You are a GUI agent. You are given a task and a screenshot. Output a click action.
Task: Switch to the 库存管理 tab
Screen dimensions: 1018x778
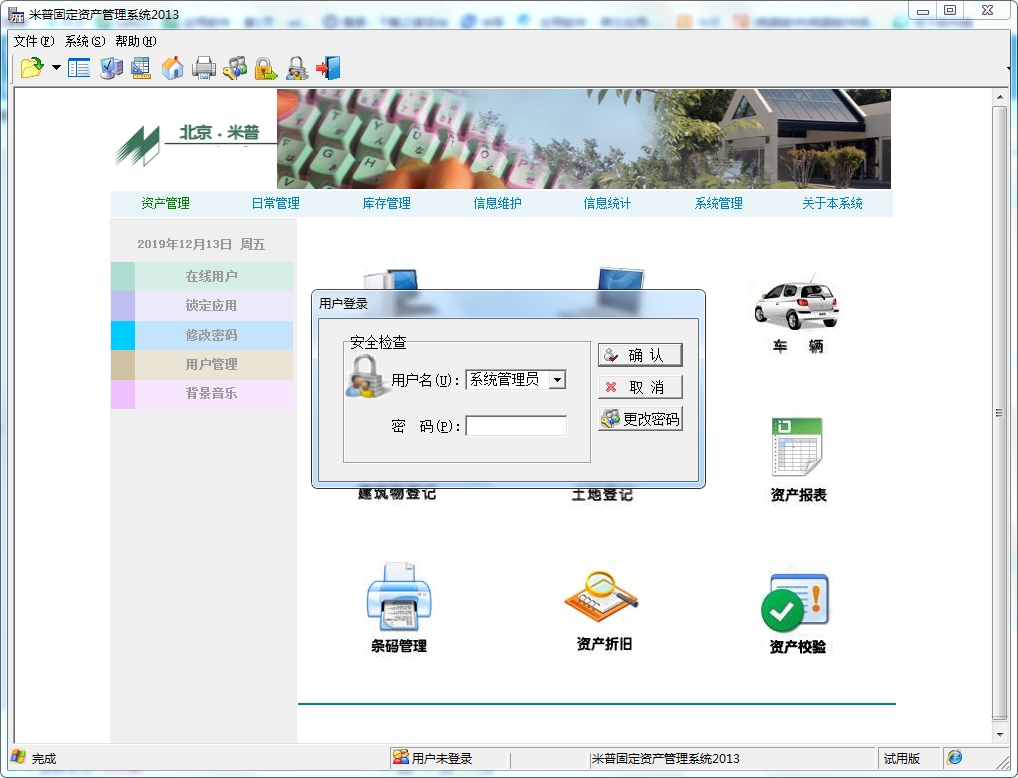[x=386, y=203]
